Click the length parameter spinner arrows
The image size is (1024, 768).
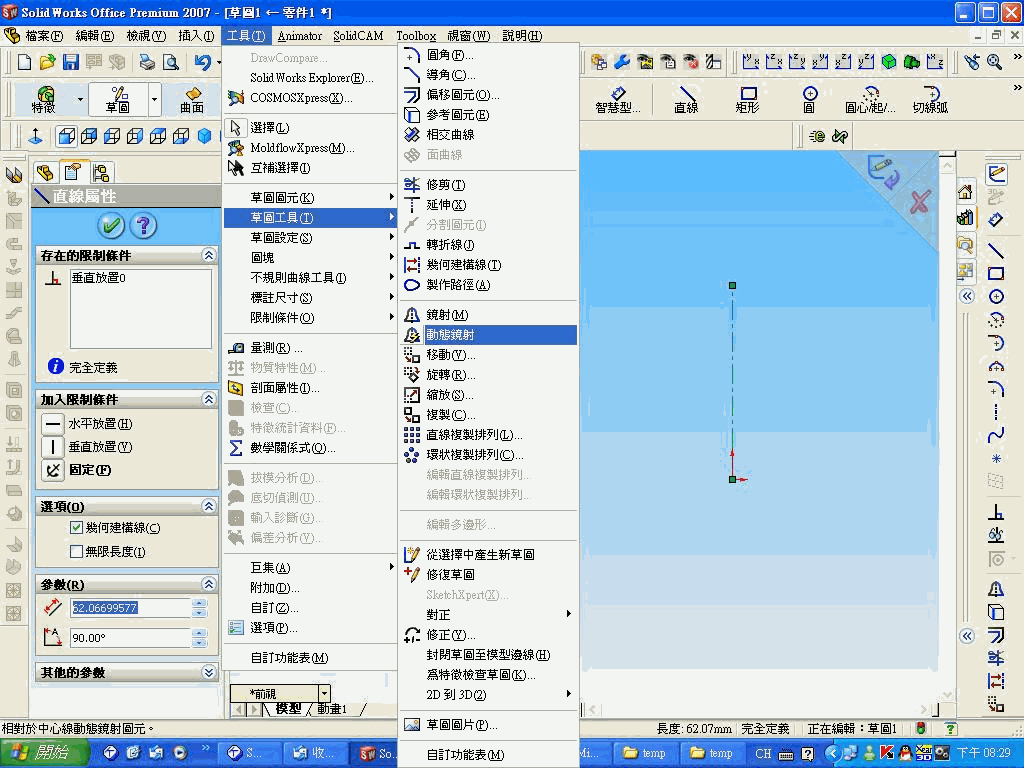(x=200, y=608)
